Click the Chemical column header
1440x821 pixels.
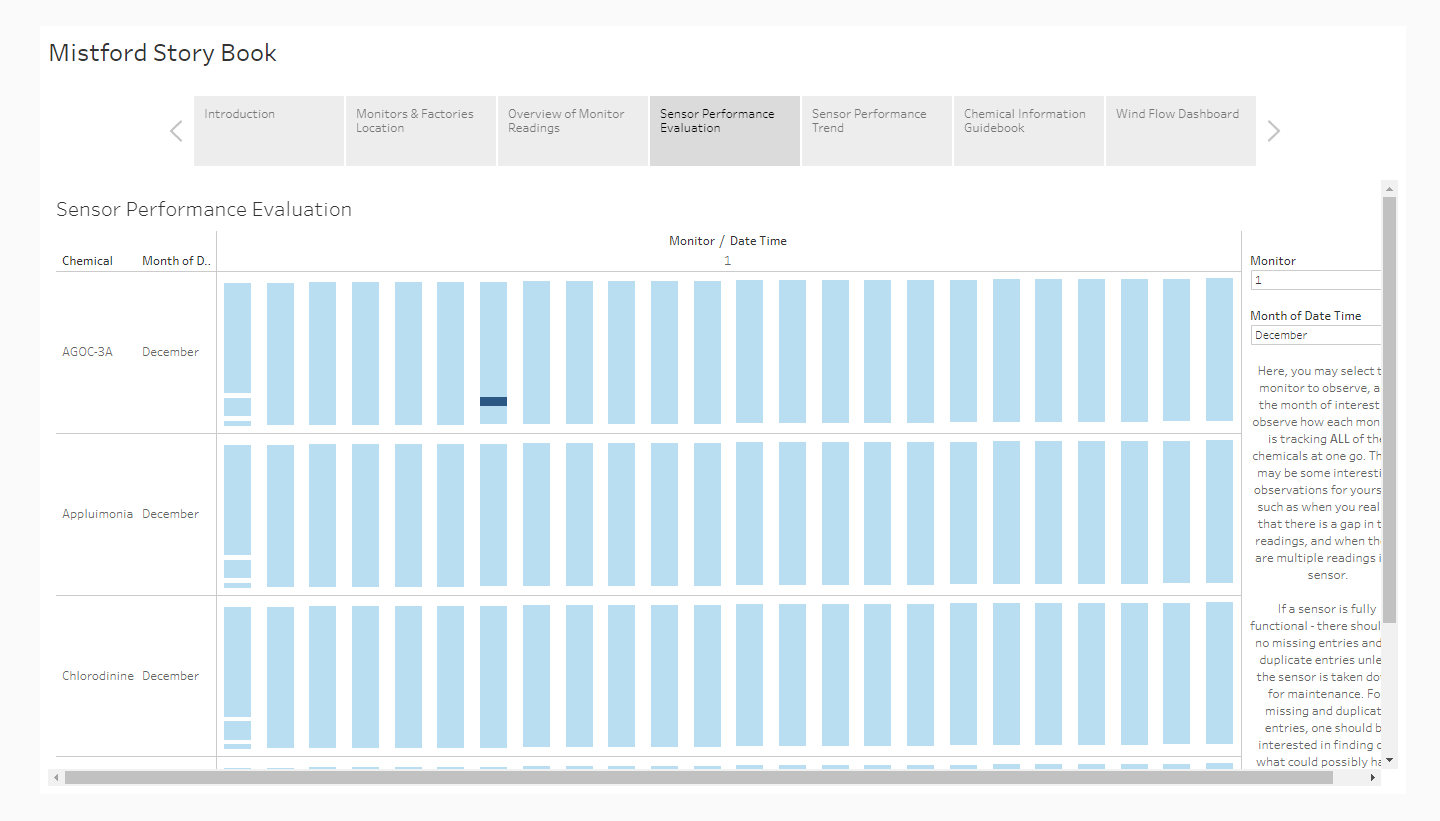tap(87, 261)
